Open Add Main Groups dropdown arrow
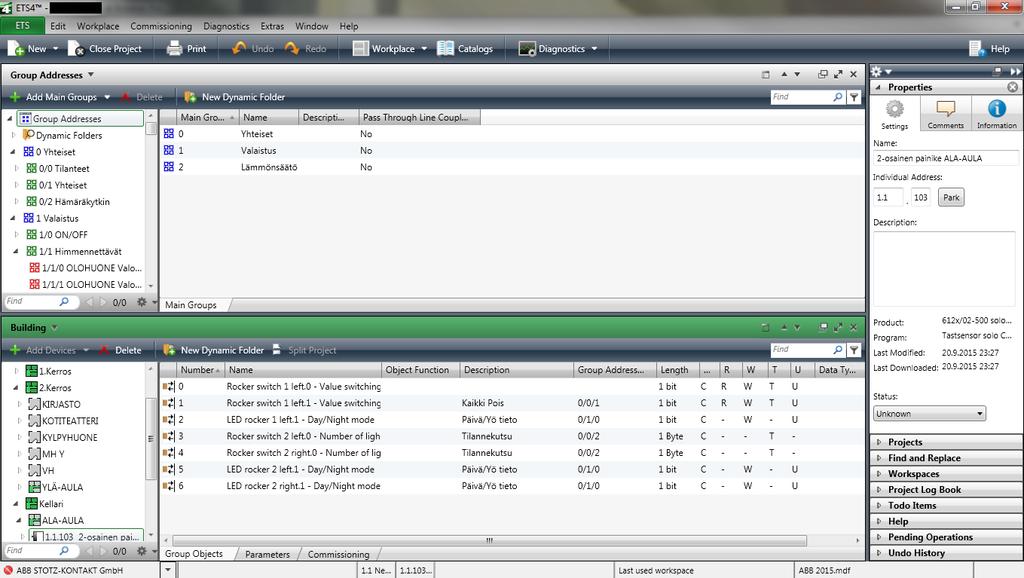The image size is (1024, 578). (x=107, y=97)
